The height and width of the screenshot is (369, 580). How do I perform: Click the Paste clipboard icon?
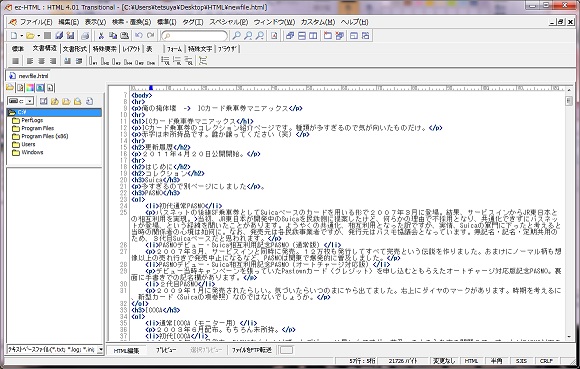125,36
